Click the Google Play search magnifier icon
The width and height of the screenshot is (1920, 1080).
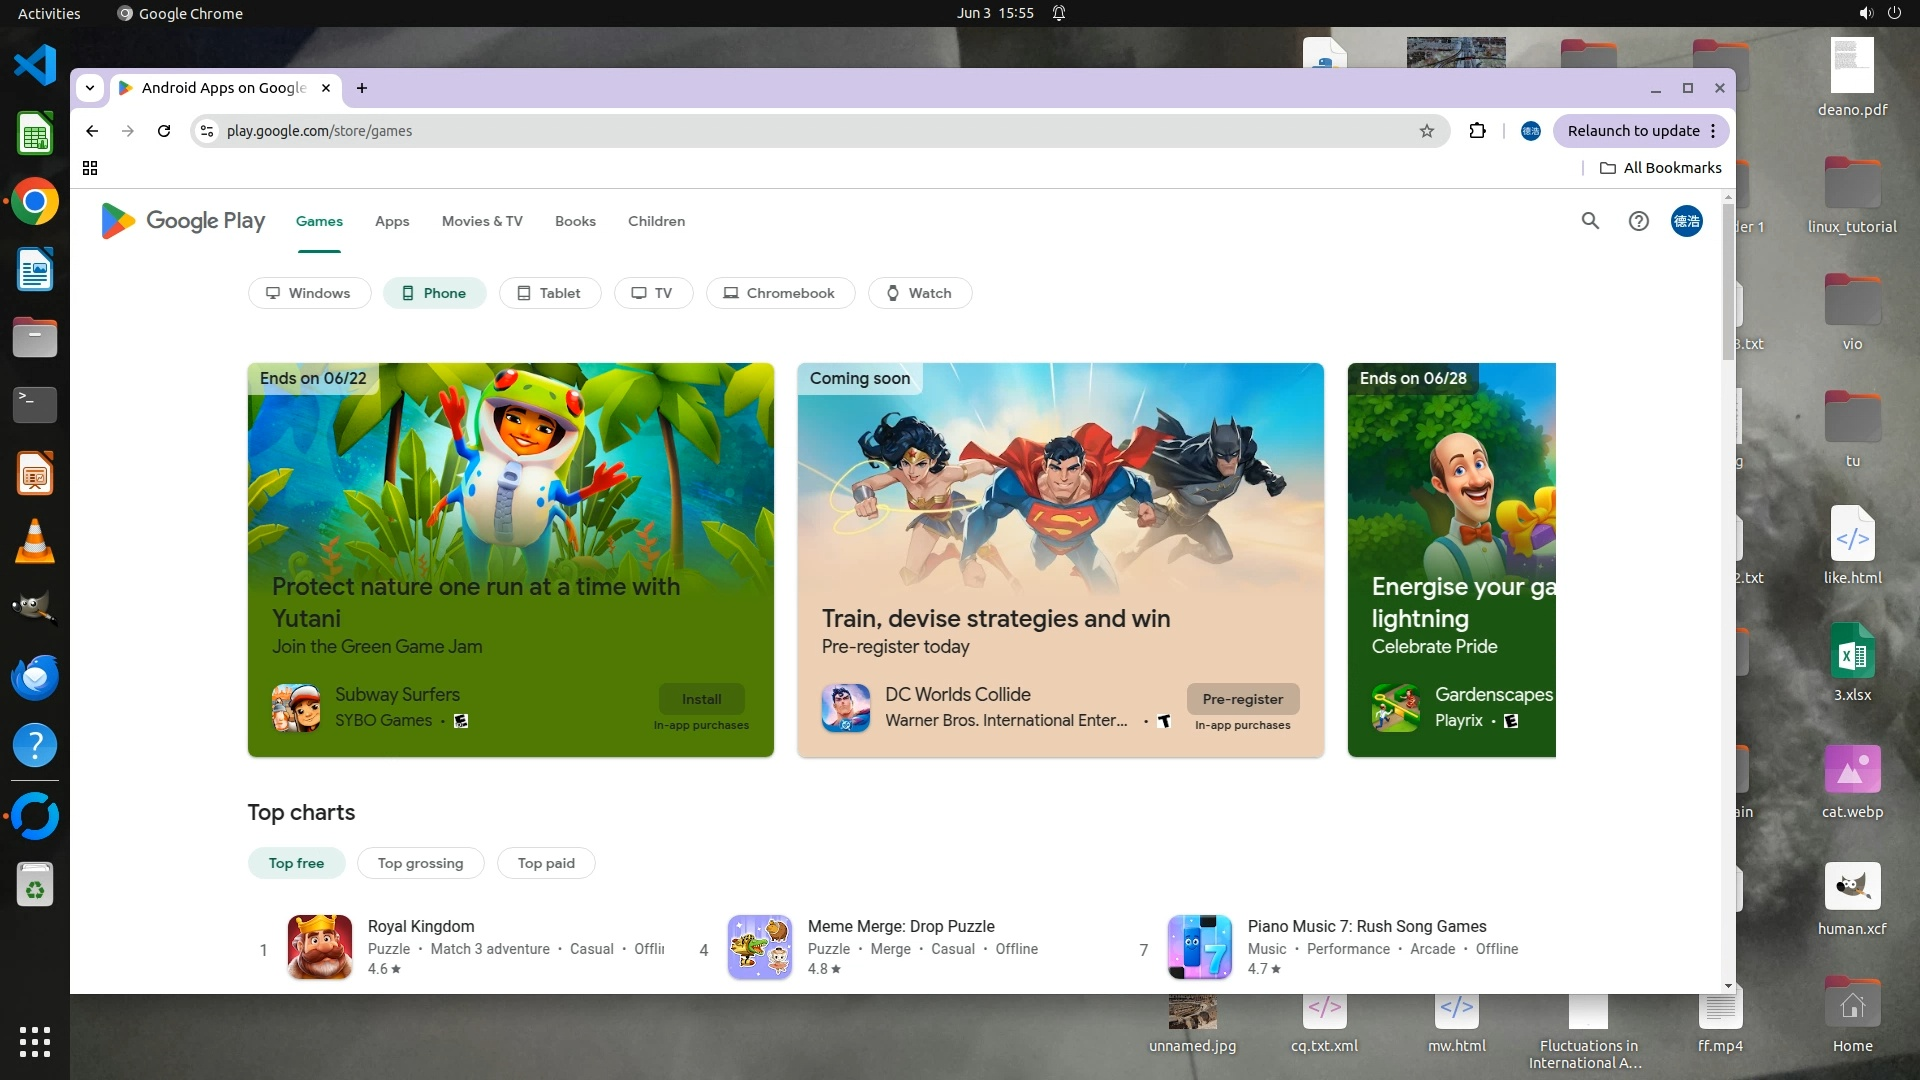pyautogui.click(x=1590, y=221)
